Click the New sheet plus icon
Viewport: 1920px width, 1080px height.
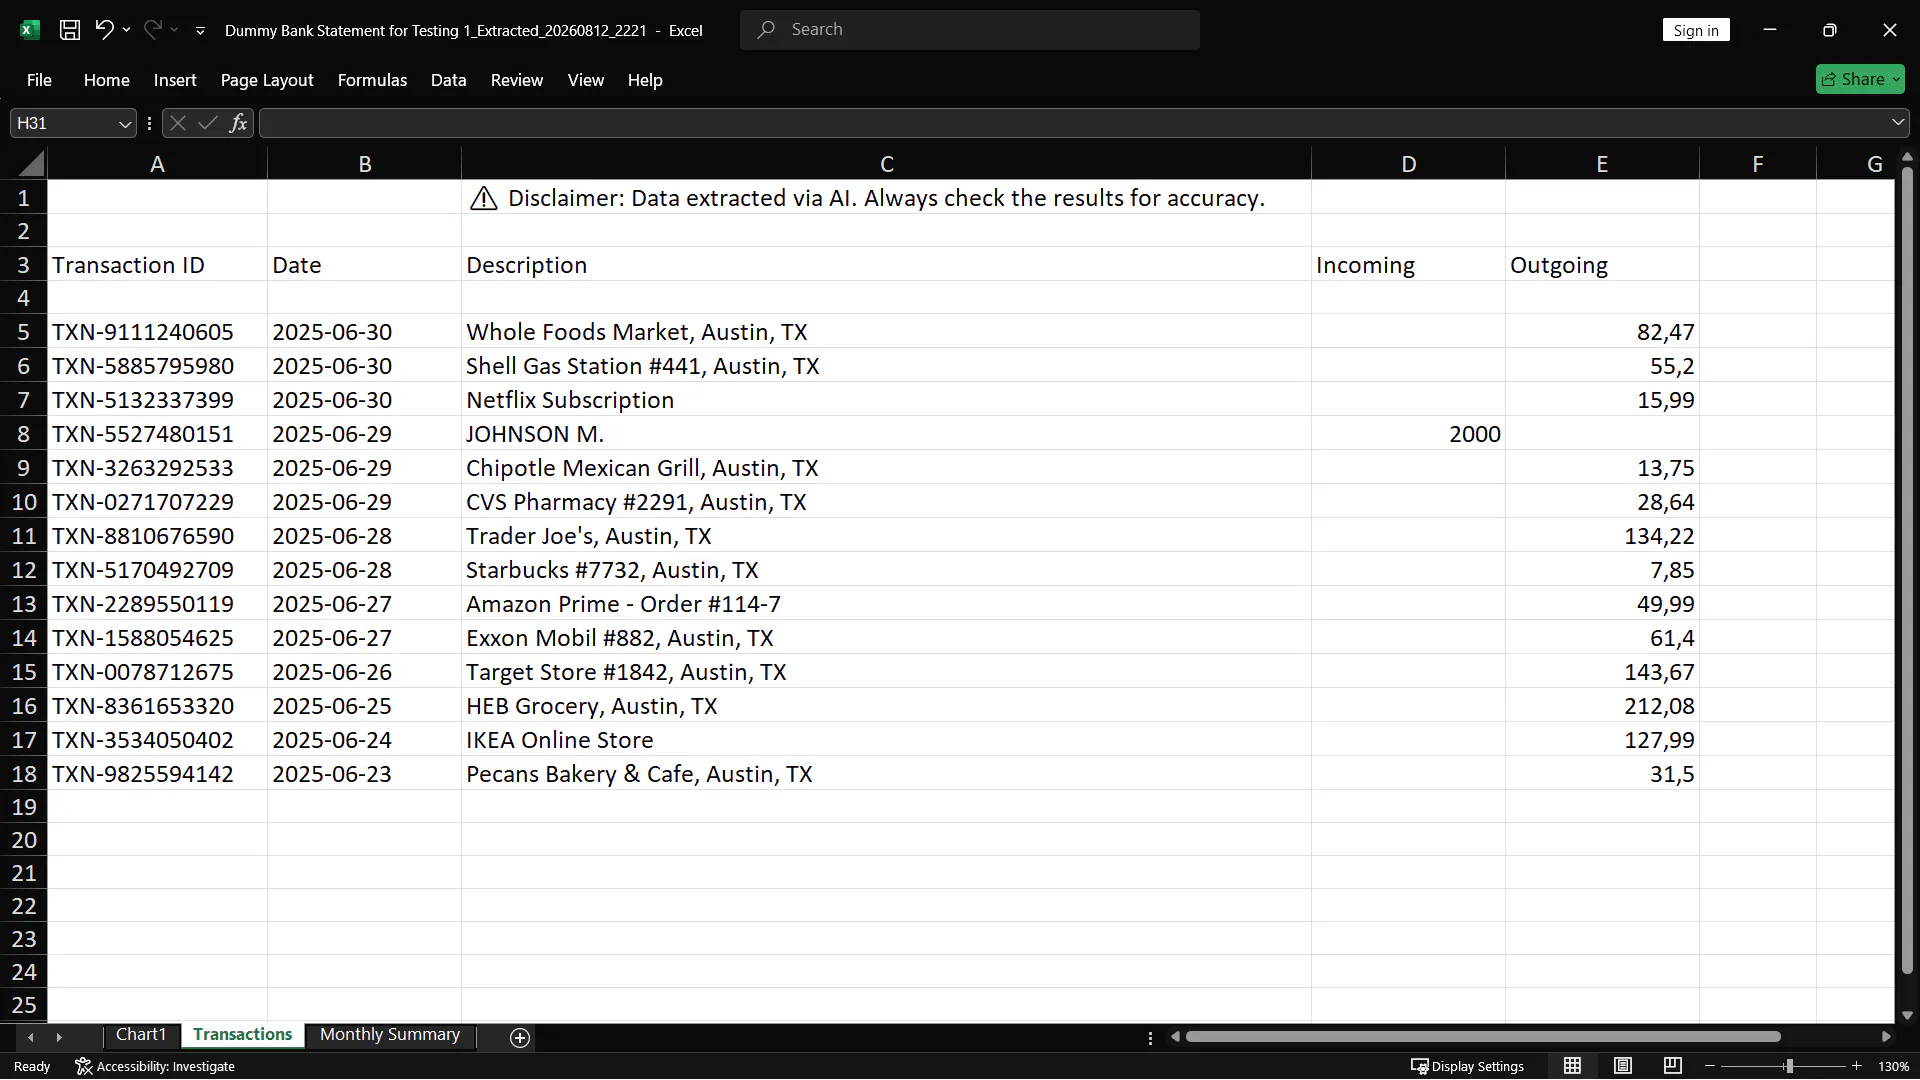pyautogui.click(x=520, y=1038)
